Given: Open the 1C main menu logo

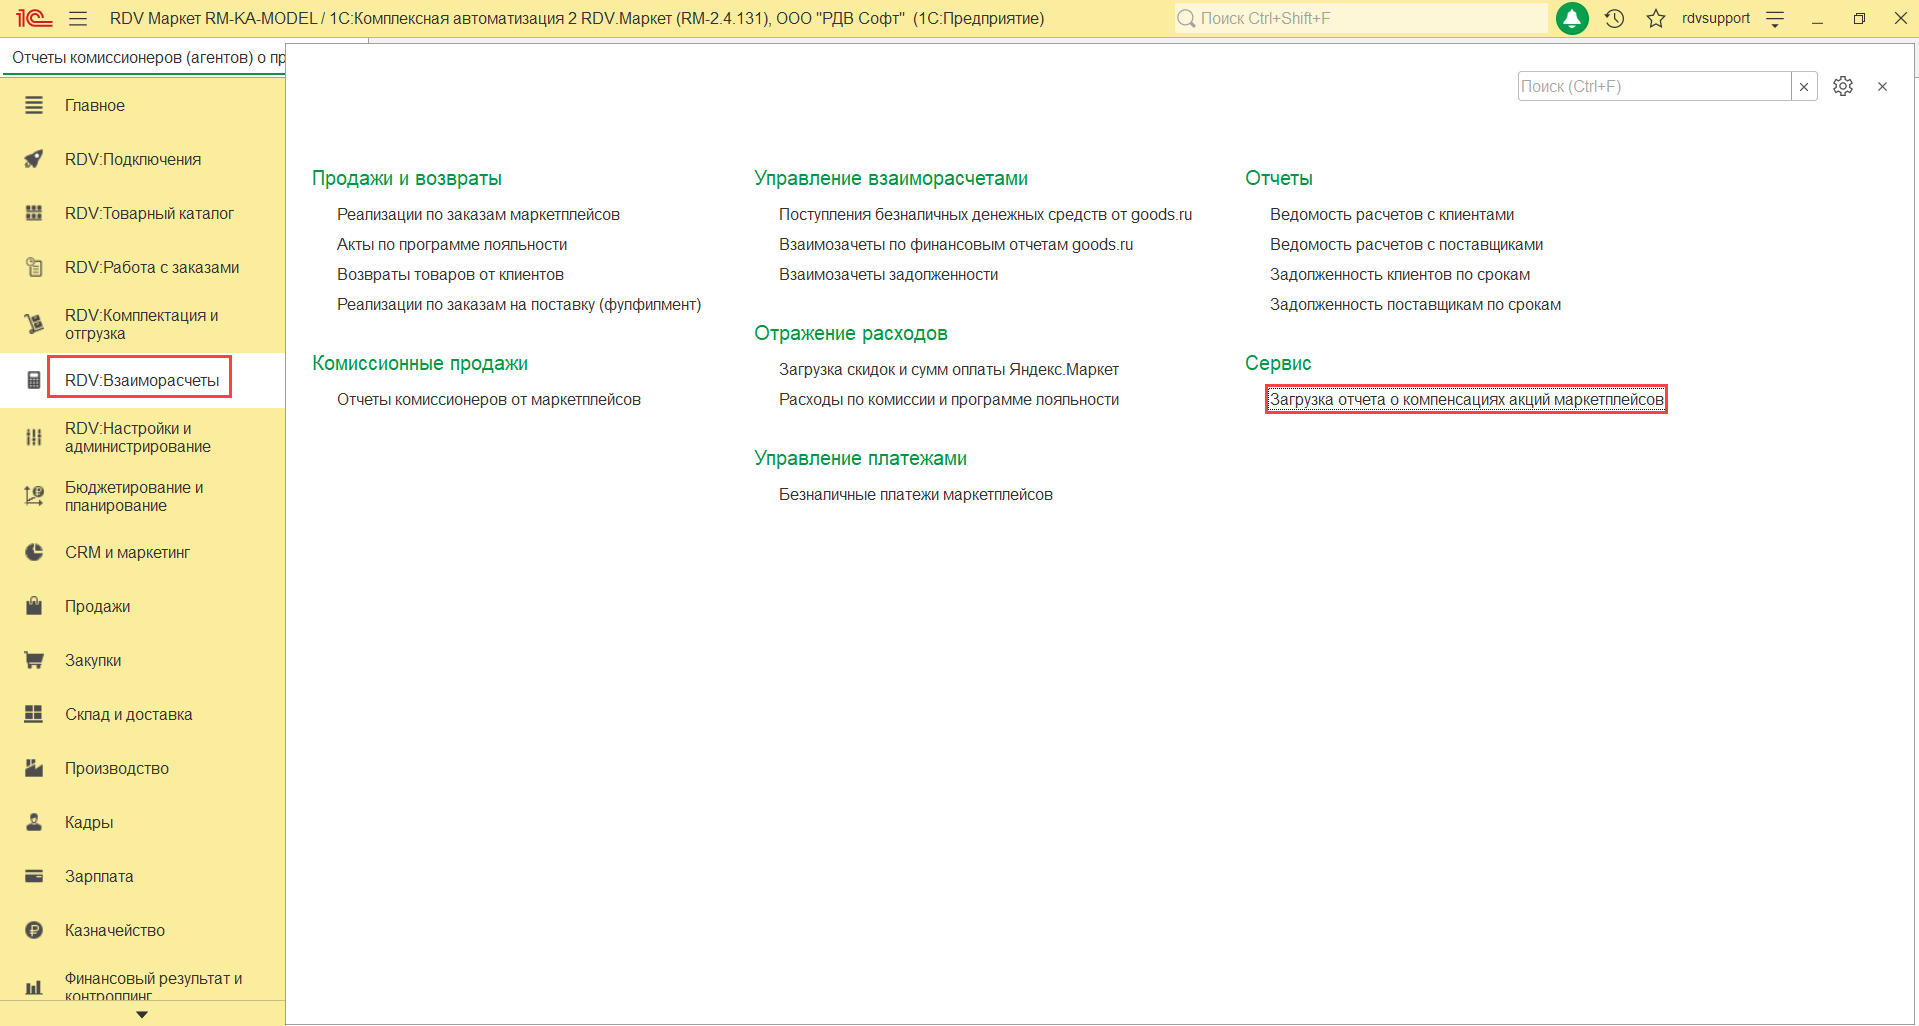Looking at the screenshot, I should 34,18.
